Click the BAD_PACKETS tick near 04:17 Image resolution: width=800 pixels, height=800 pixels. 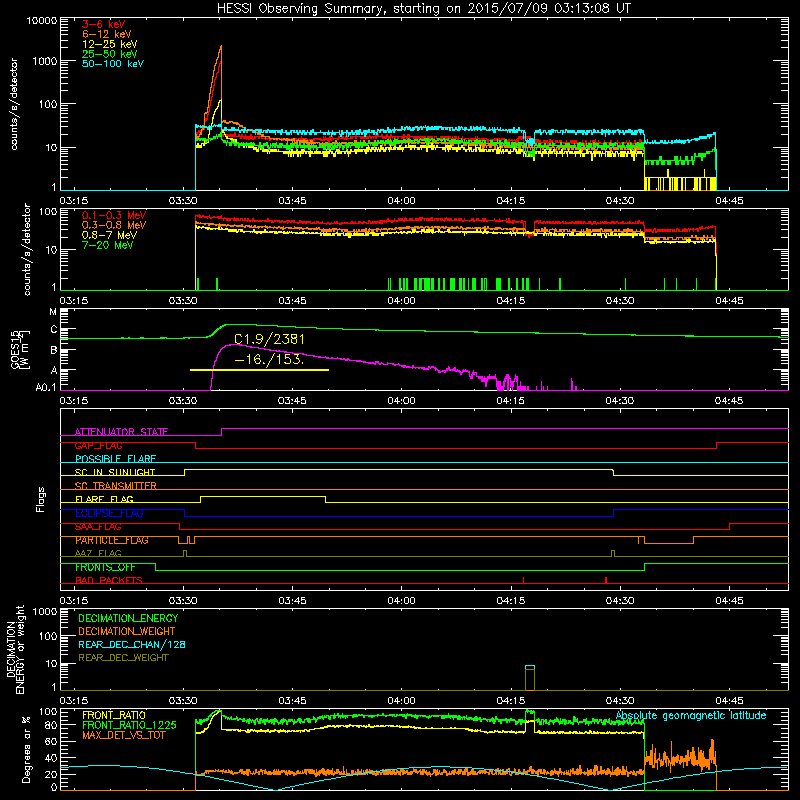point(523,580)
